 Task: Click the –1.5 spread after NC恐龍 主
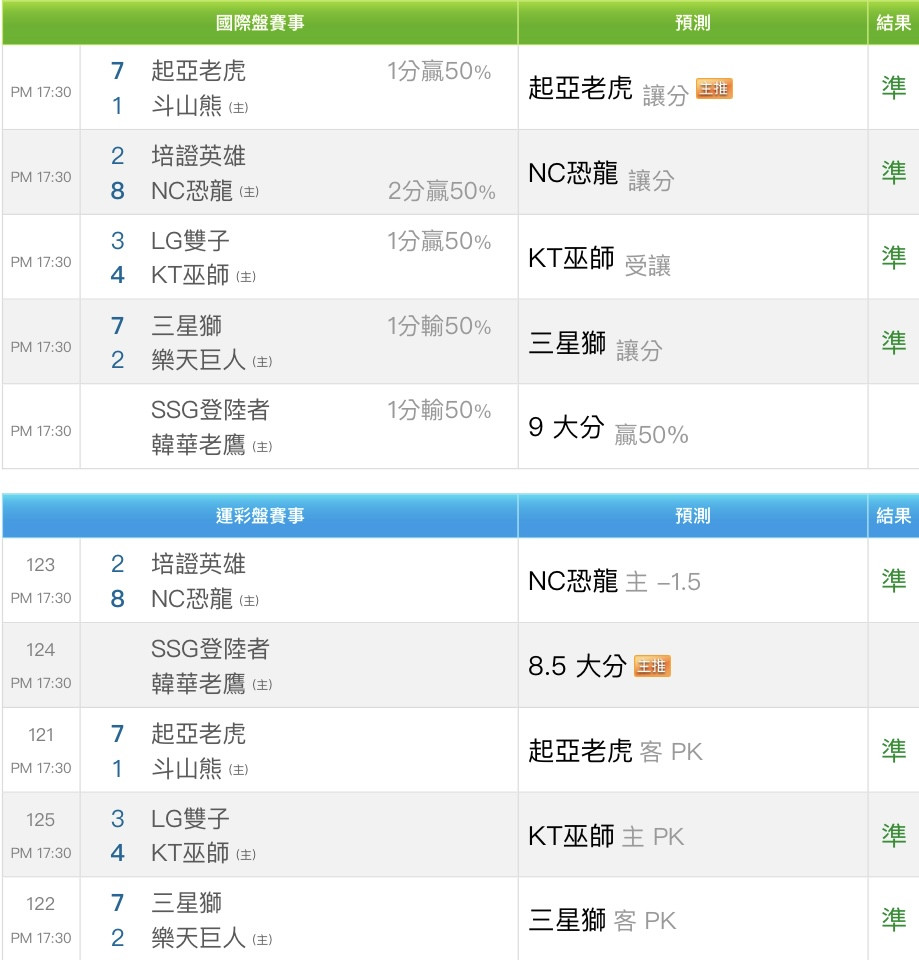[x=679, y=582]
